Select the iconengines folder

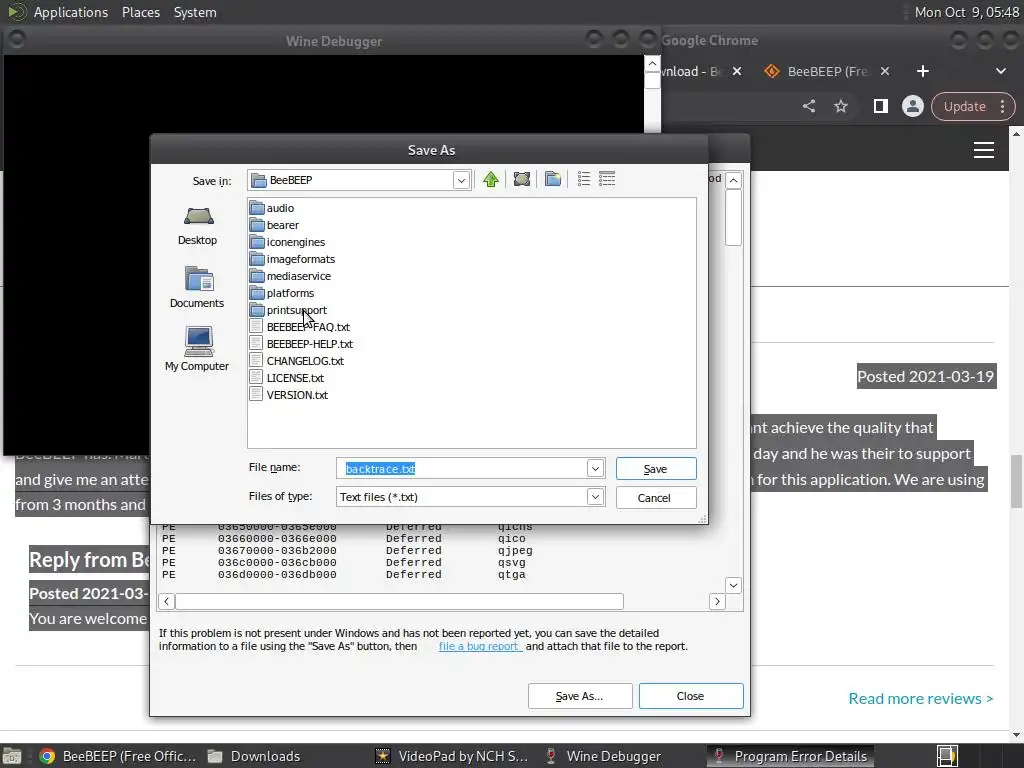click(x=288, y=242)
